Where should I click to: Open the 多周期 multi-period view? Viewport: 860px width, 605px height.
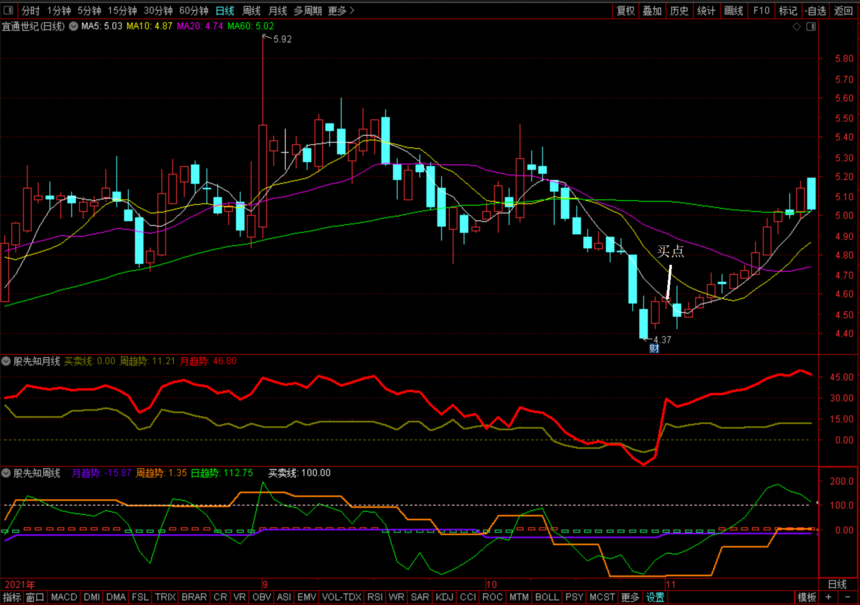click(x=308, y=10)
